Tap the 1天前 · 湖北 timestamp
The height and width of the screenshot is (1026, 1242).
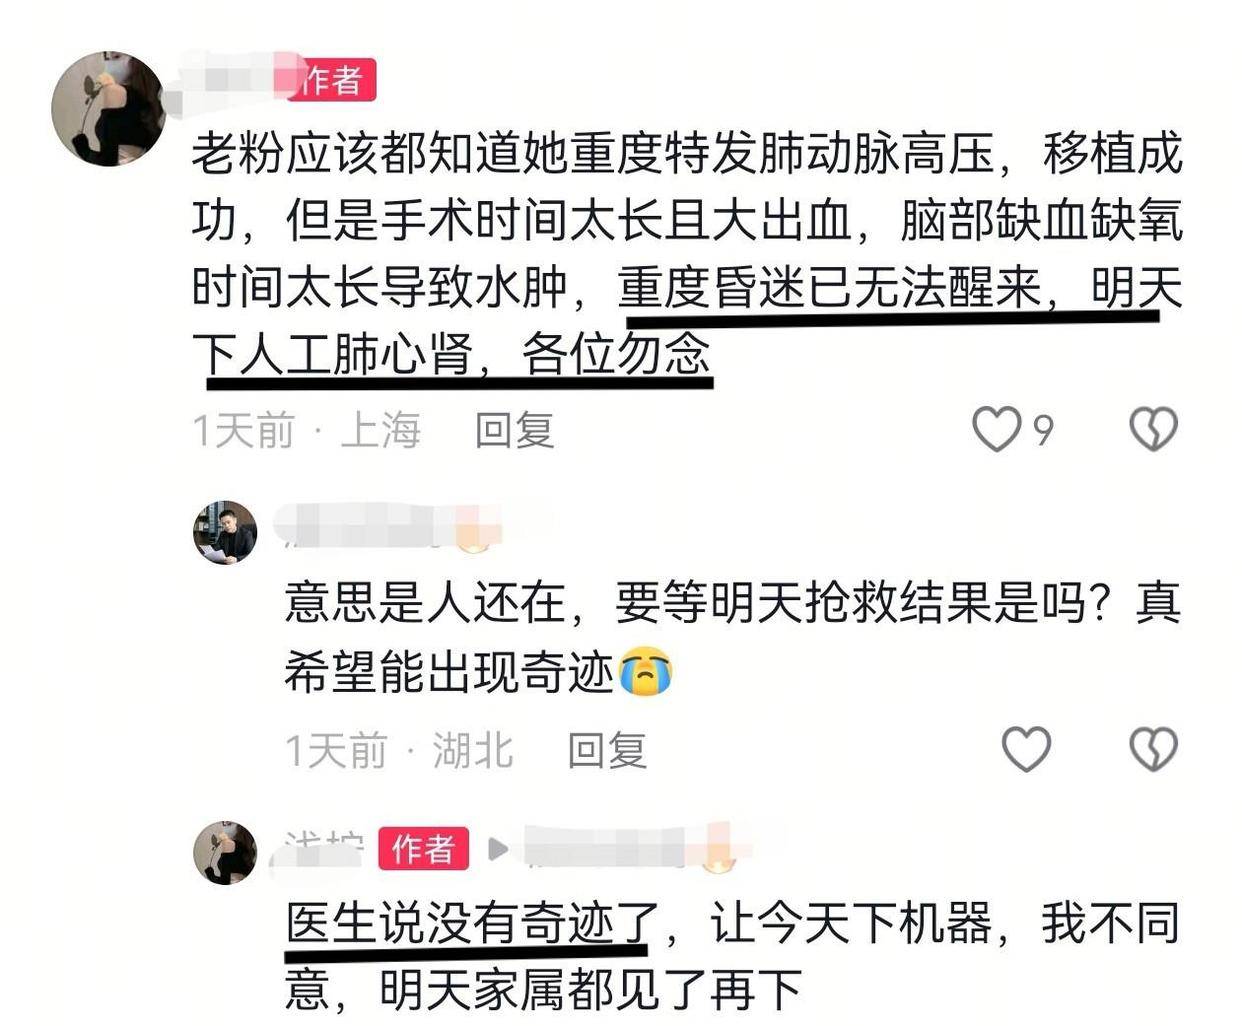400,750
